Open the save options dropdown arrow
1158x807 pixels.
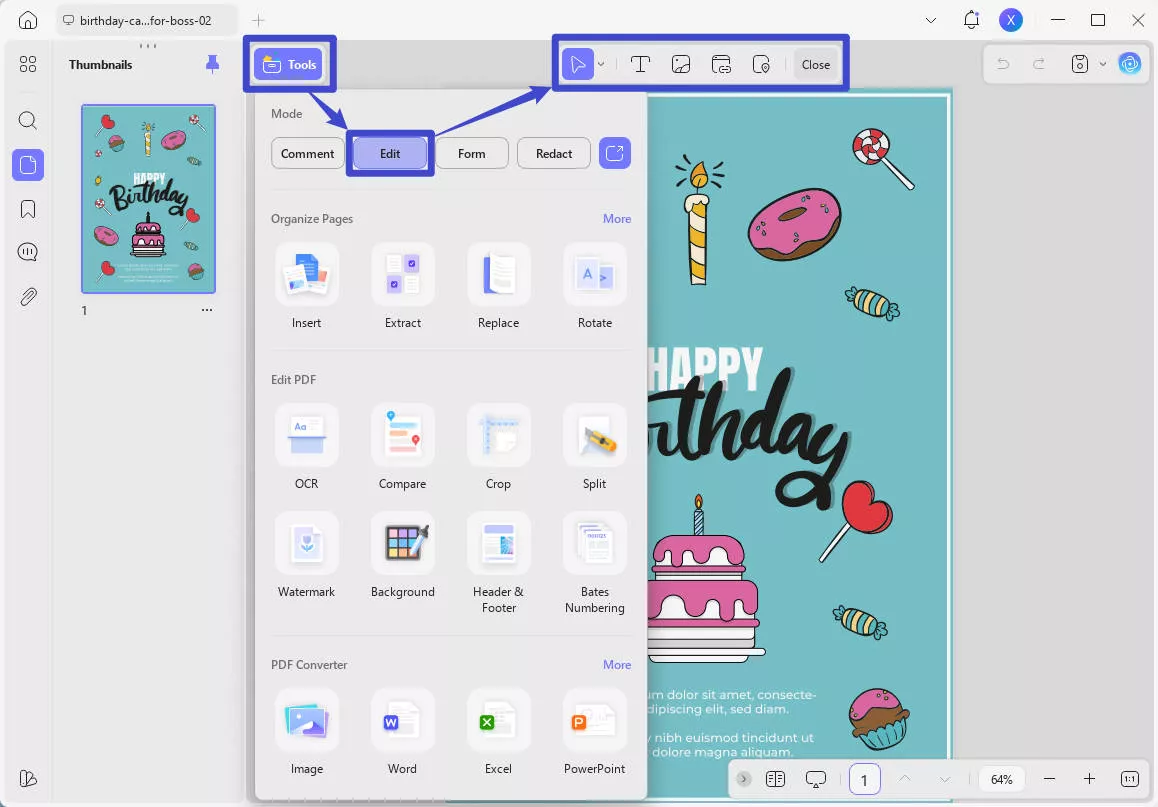(1103, 64)
